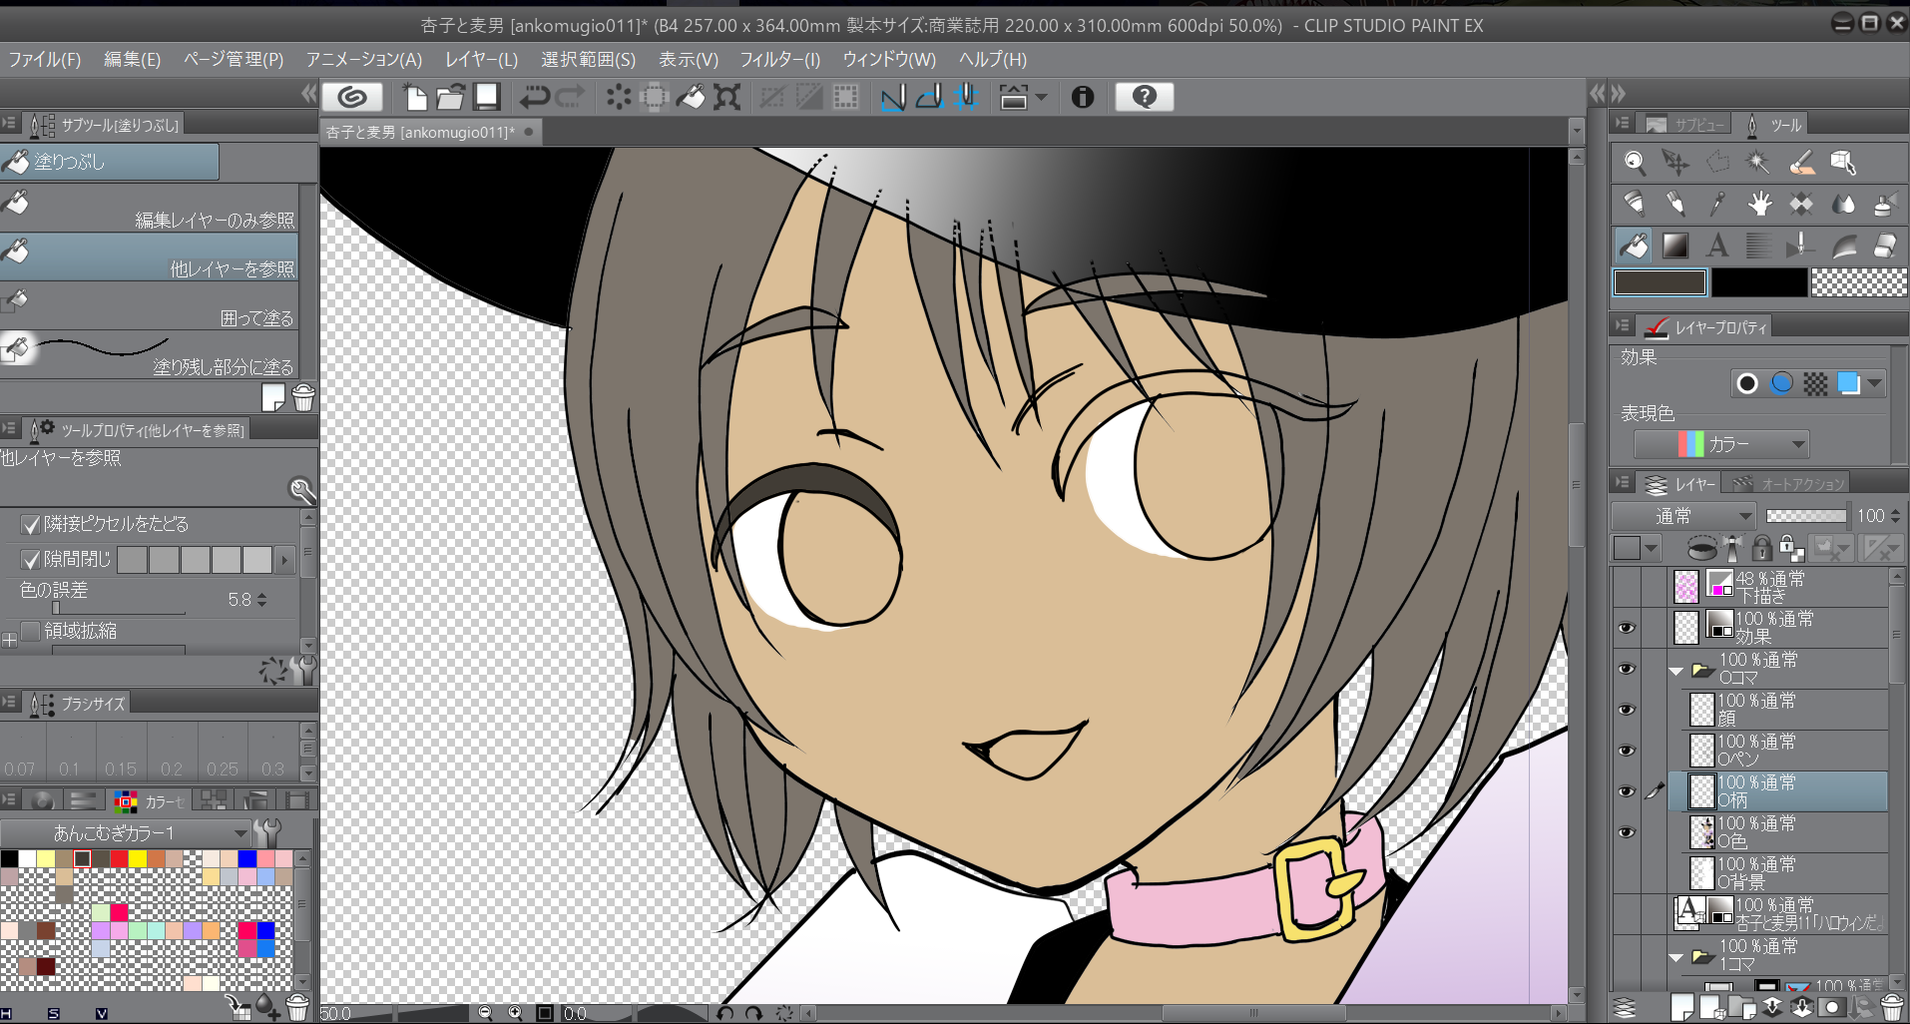This screenshot has width=1910, height=1024.
Task: Open the レイヤー(L) menu
Action: click(x=481, y=59)
